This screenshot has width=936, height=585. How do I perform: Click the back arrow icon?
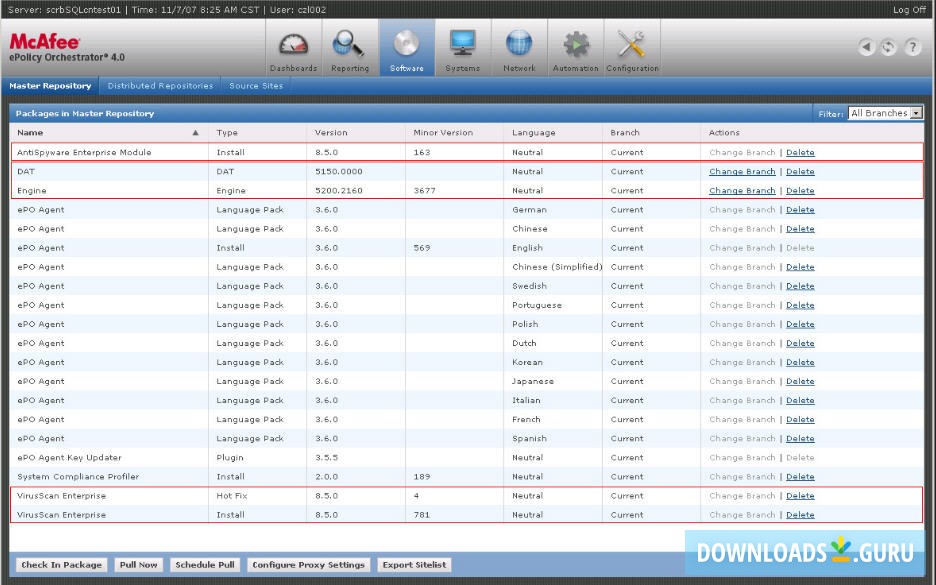pyautogui.click(x=866, y=47)
